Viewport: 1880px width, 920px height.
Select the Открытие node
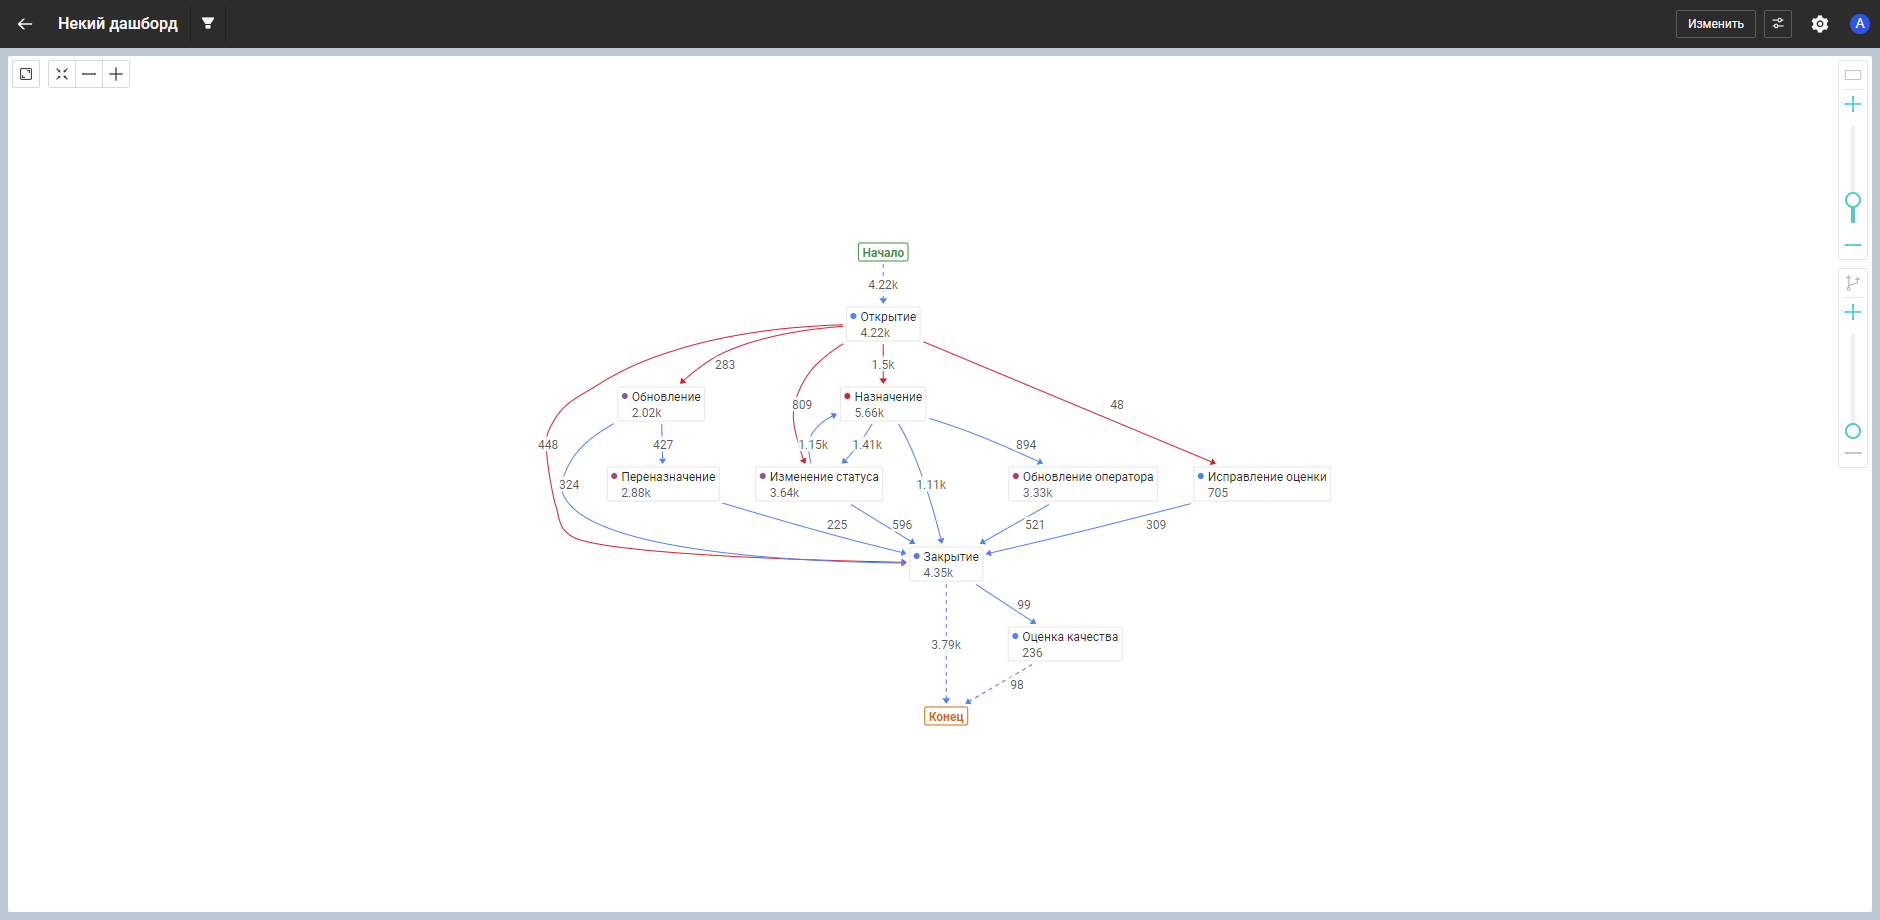(883, 325)
